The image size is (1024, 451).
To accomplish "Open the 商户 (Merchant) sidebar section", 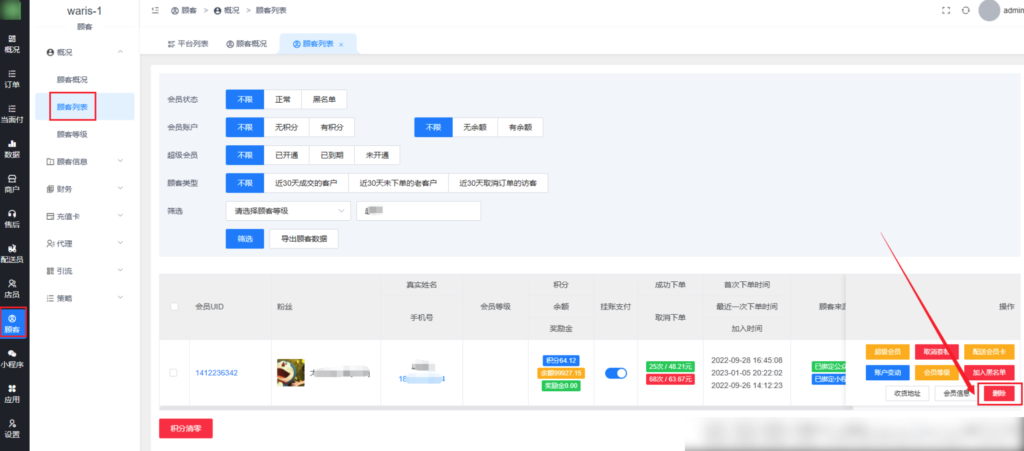I will (x=13, y=183).
